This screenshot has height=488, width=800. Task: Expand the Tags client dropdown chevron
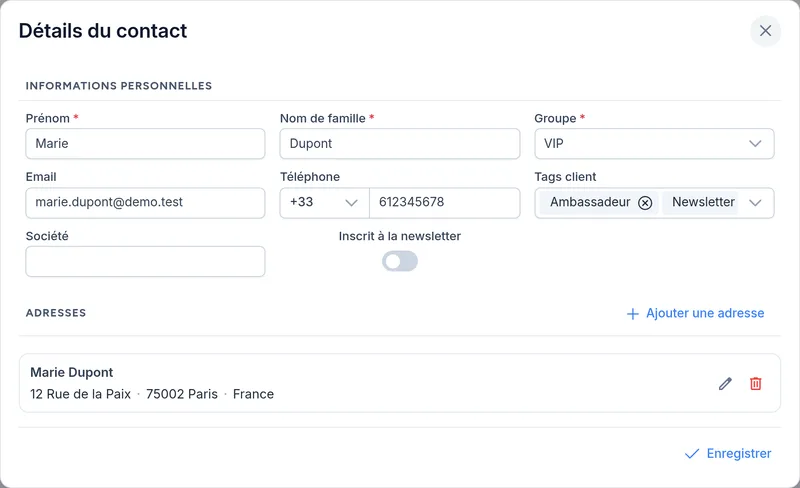[x=755, y=203]
